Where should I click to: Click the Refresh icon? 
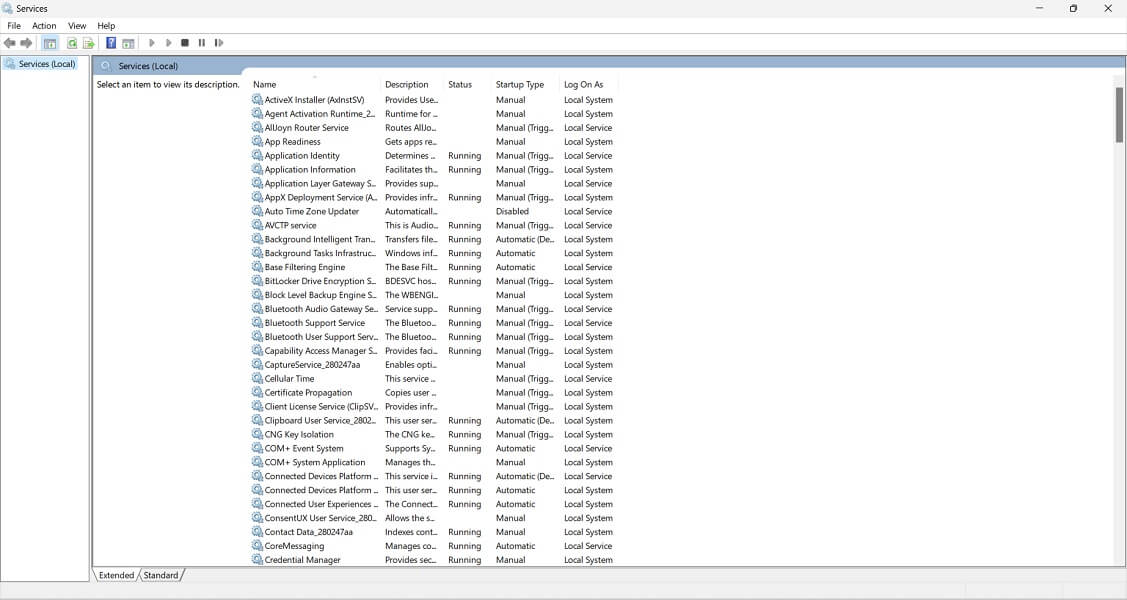point(70,43)
